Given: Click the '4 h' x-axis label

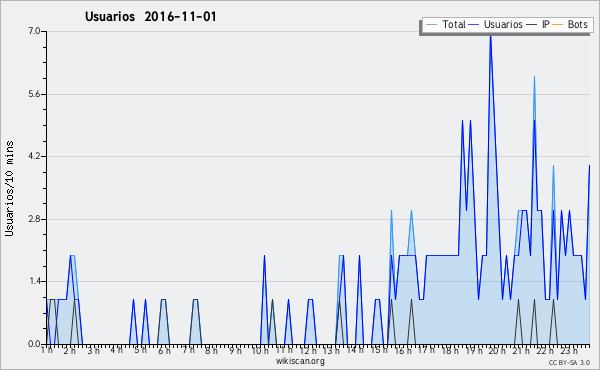Looking at the screenshot, I should pyautogui.click(x=116, y=350).
